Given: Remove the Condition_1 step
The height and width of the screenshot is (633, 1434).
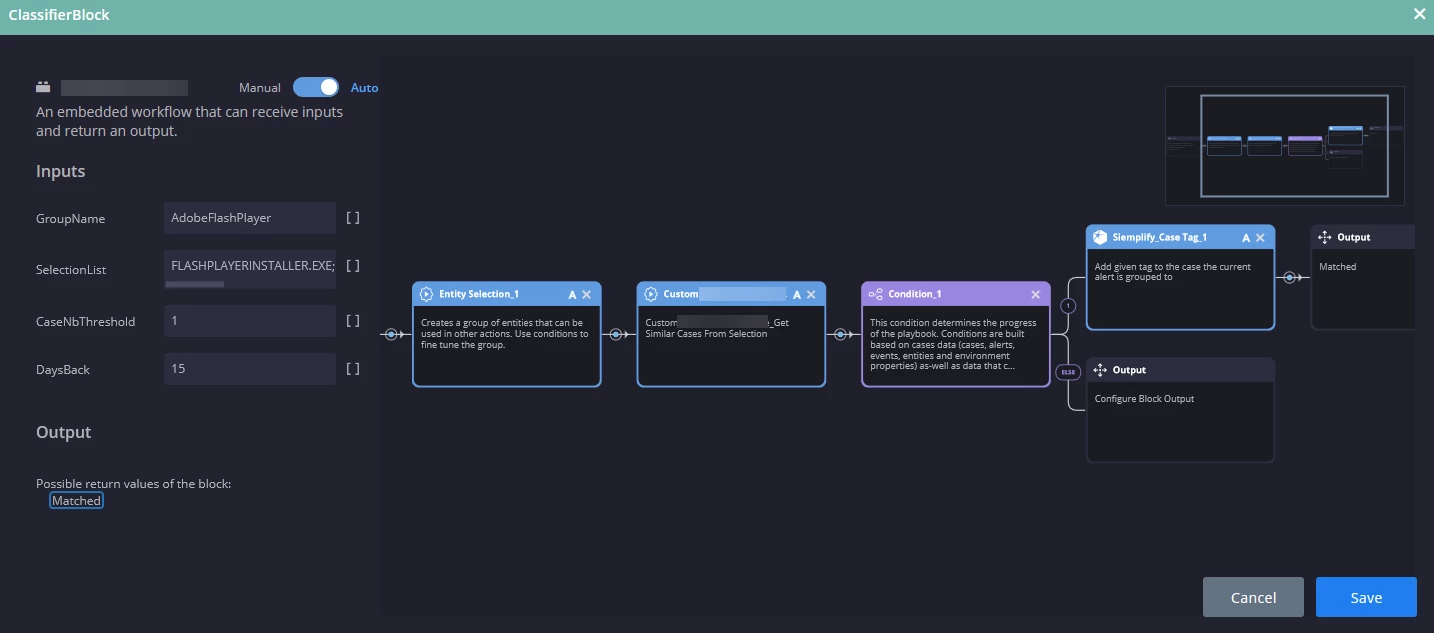Looking at the screenshot, I should tap(1035, 294).
